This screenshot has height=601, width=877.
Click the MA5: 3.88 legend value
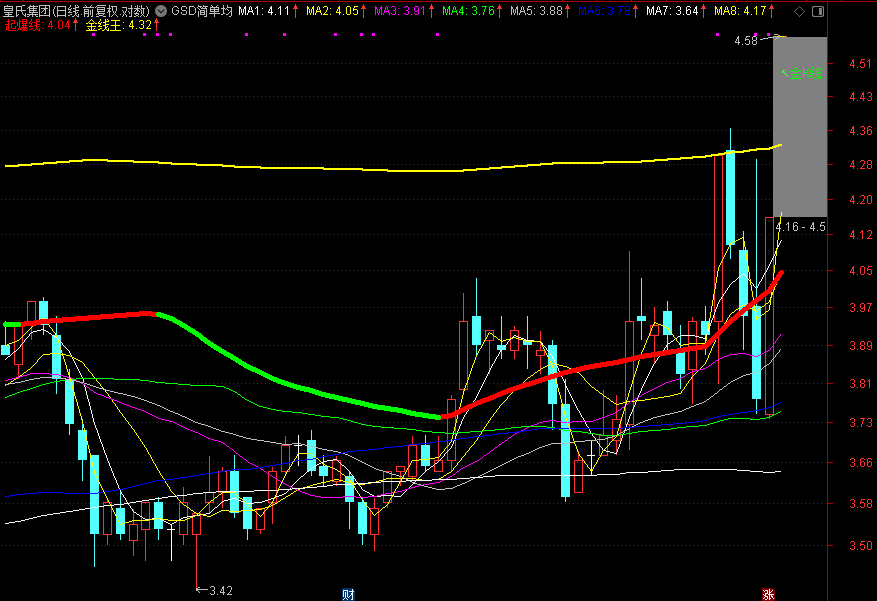pyautogui.click(x=536, y=11)
